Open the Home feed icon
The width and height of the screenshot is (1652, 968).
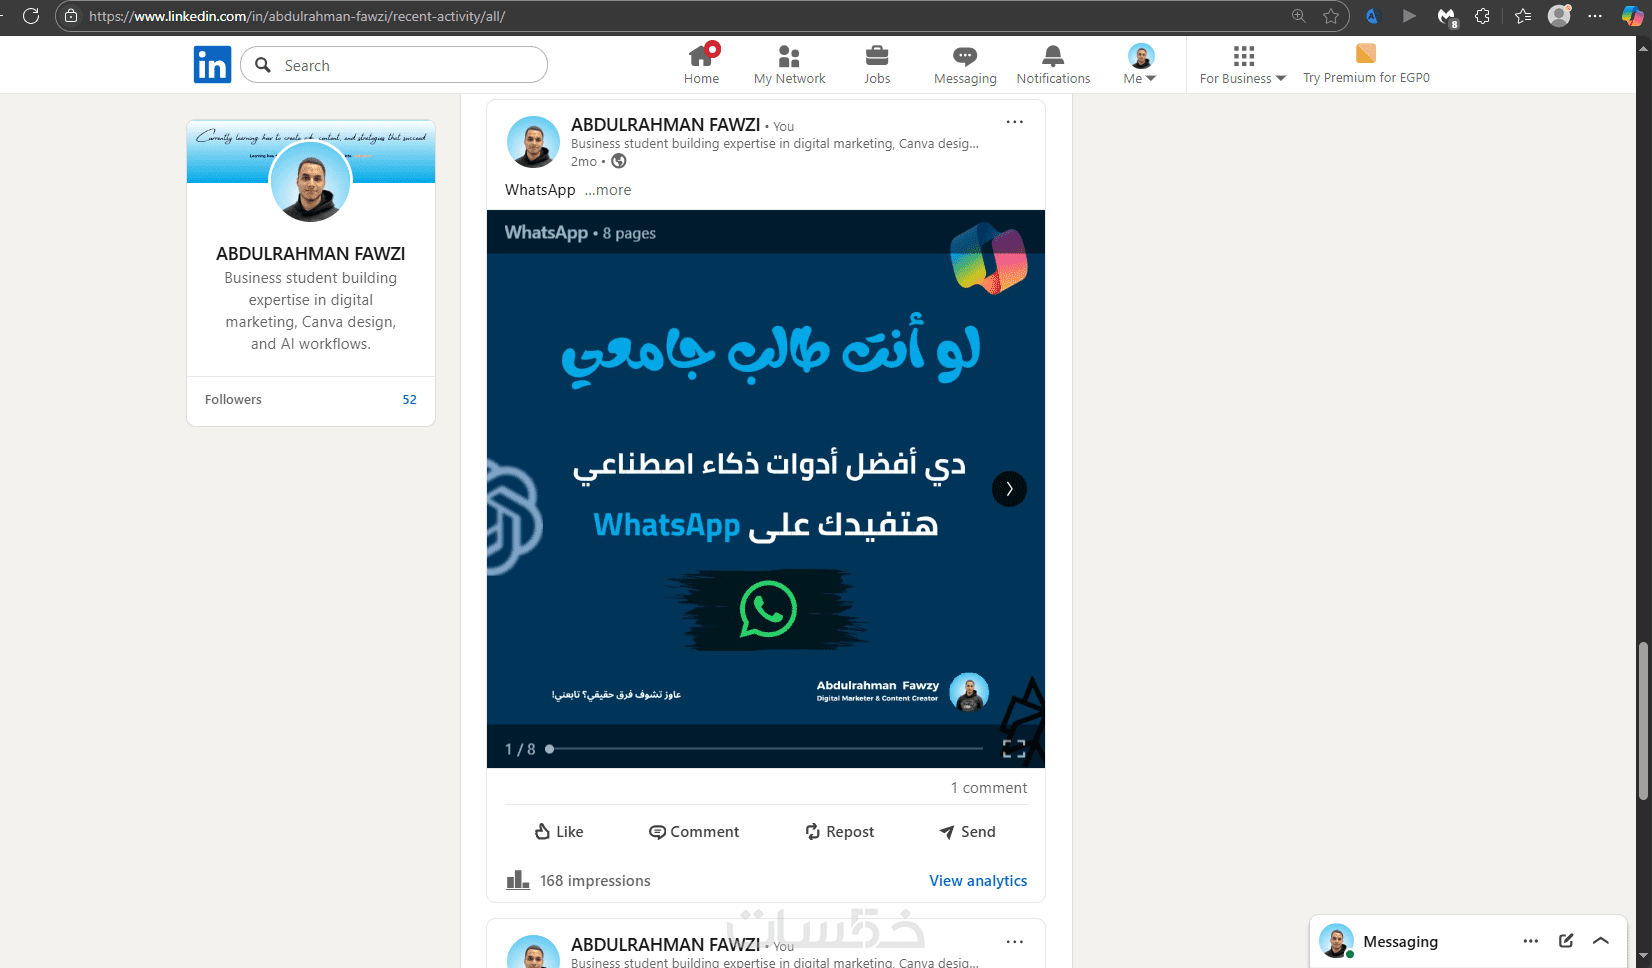pyautogui.click(x=702, y=64)
